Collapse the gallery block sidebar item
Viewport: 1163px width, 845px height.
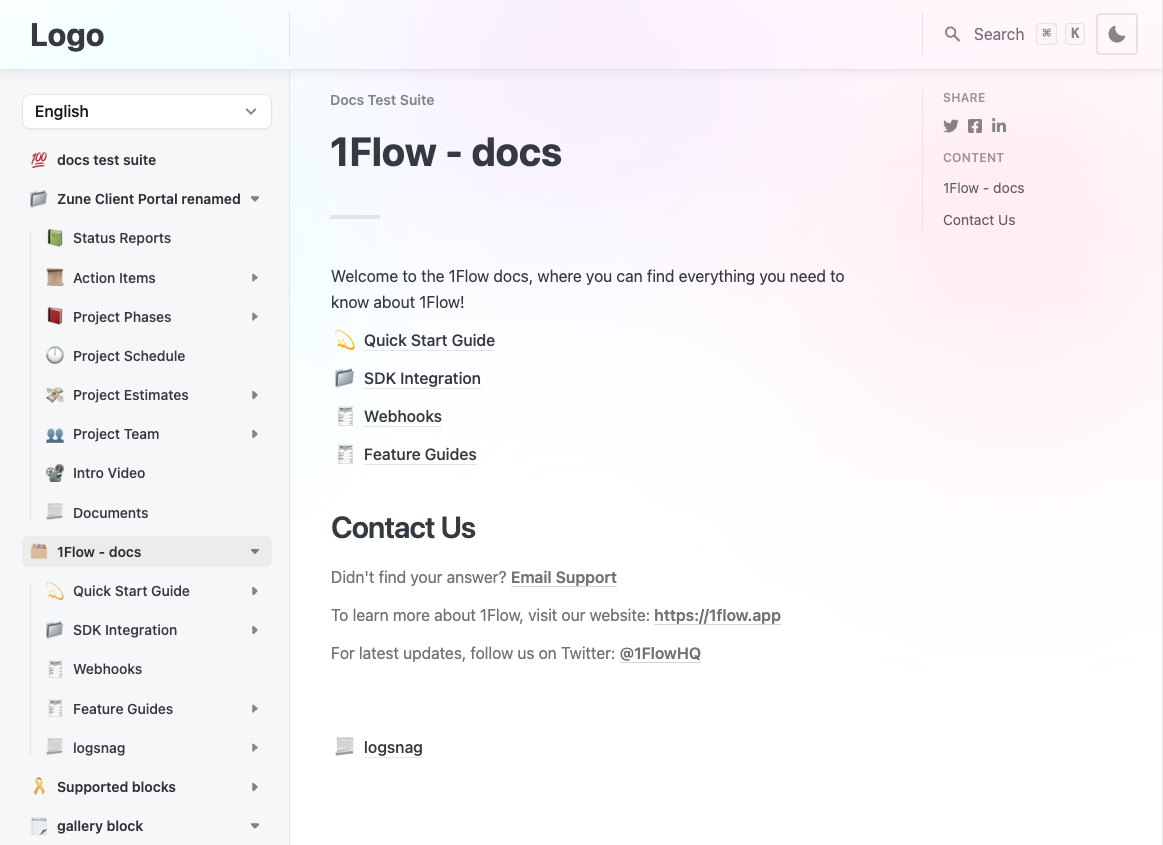[255, 826]
